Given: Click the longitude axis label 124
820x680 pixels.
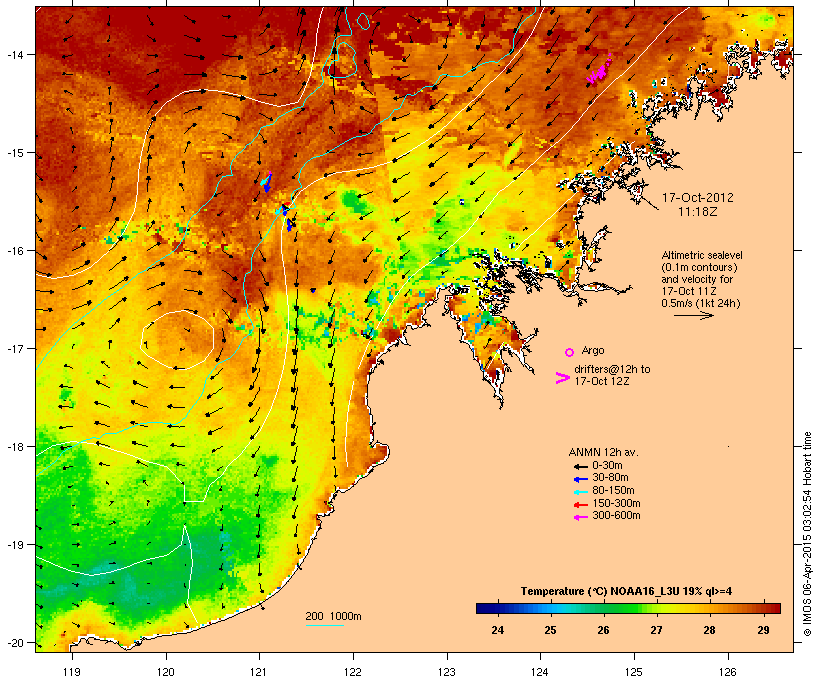Looking at the screenshot, I should pos(540,672).
